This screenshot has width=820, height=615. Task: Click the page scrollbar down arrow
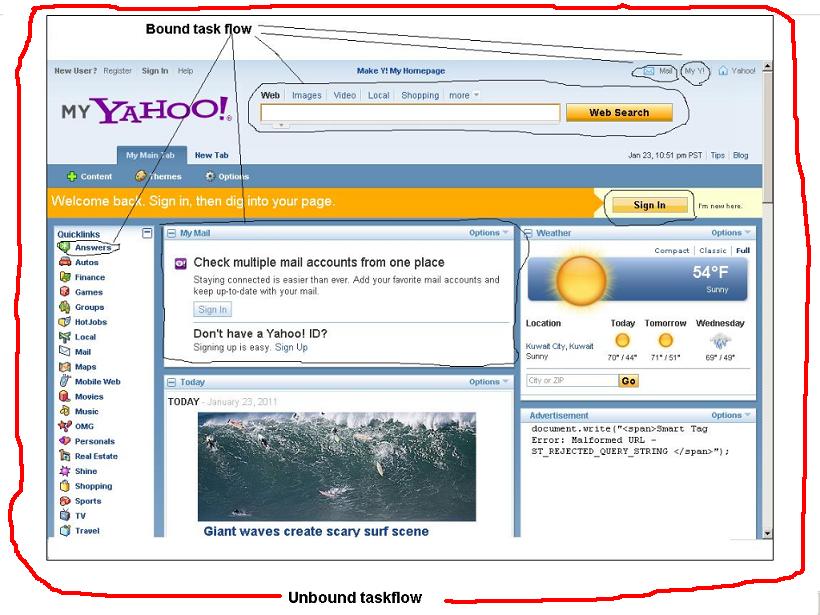[x=767, y=533]
